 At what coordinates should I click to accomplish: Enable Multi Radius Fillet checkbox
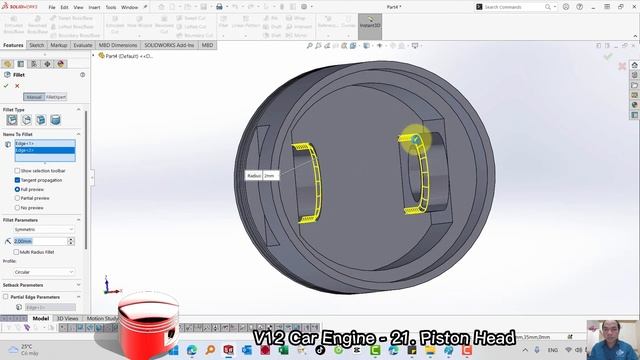pyautogui.click(x=16, y=252)
